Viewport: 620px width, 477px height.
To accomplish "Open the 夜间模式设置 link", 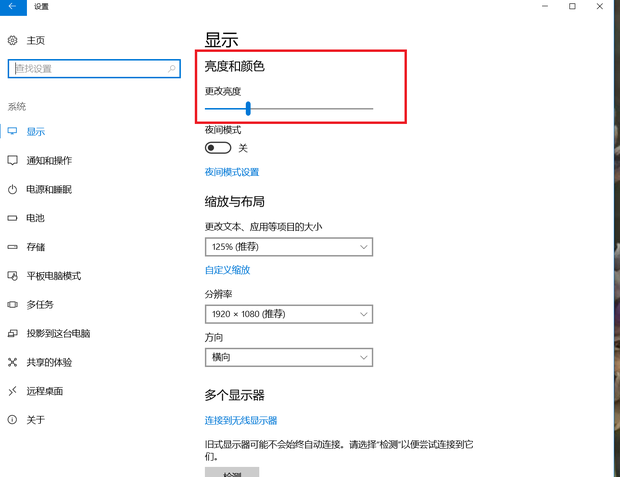I will tap(232, 172).
